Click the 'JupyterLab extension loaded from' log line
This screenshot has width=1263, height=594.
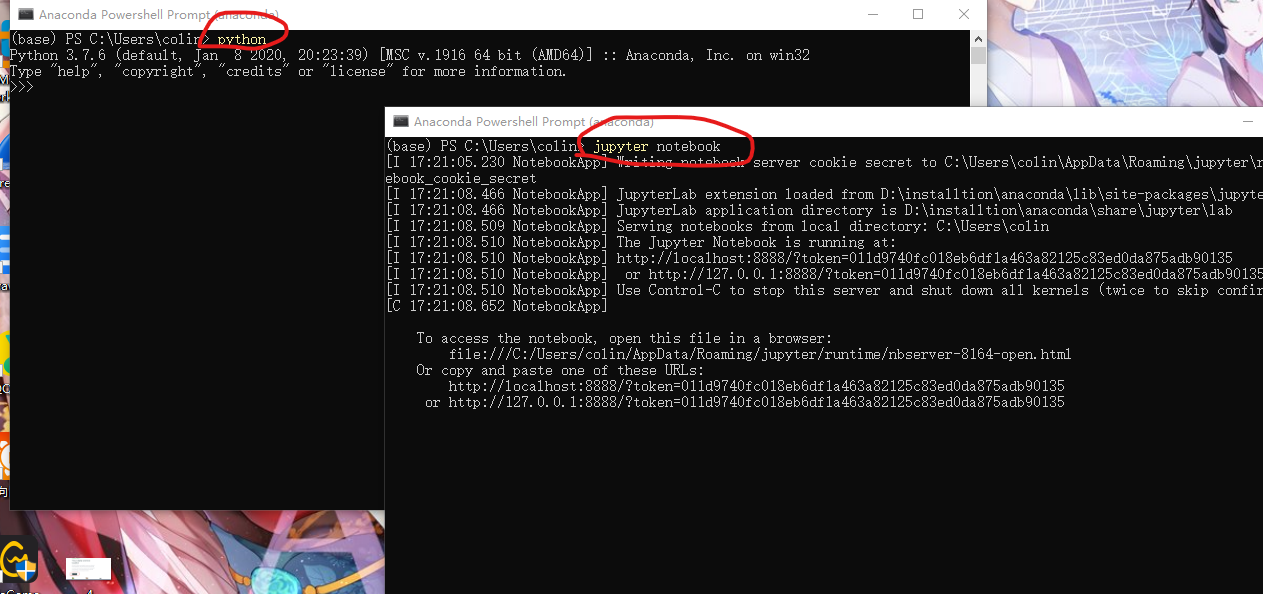(824, 194)
